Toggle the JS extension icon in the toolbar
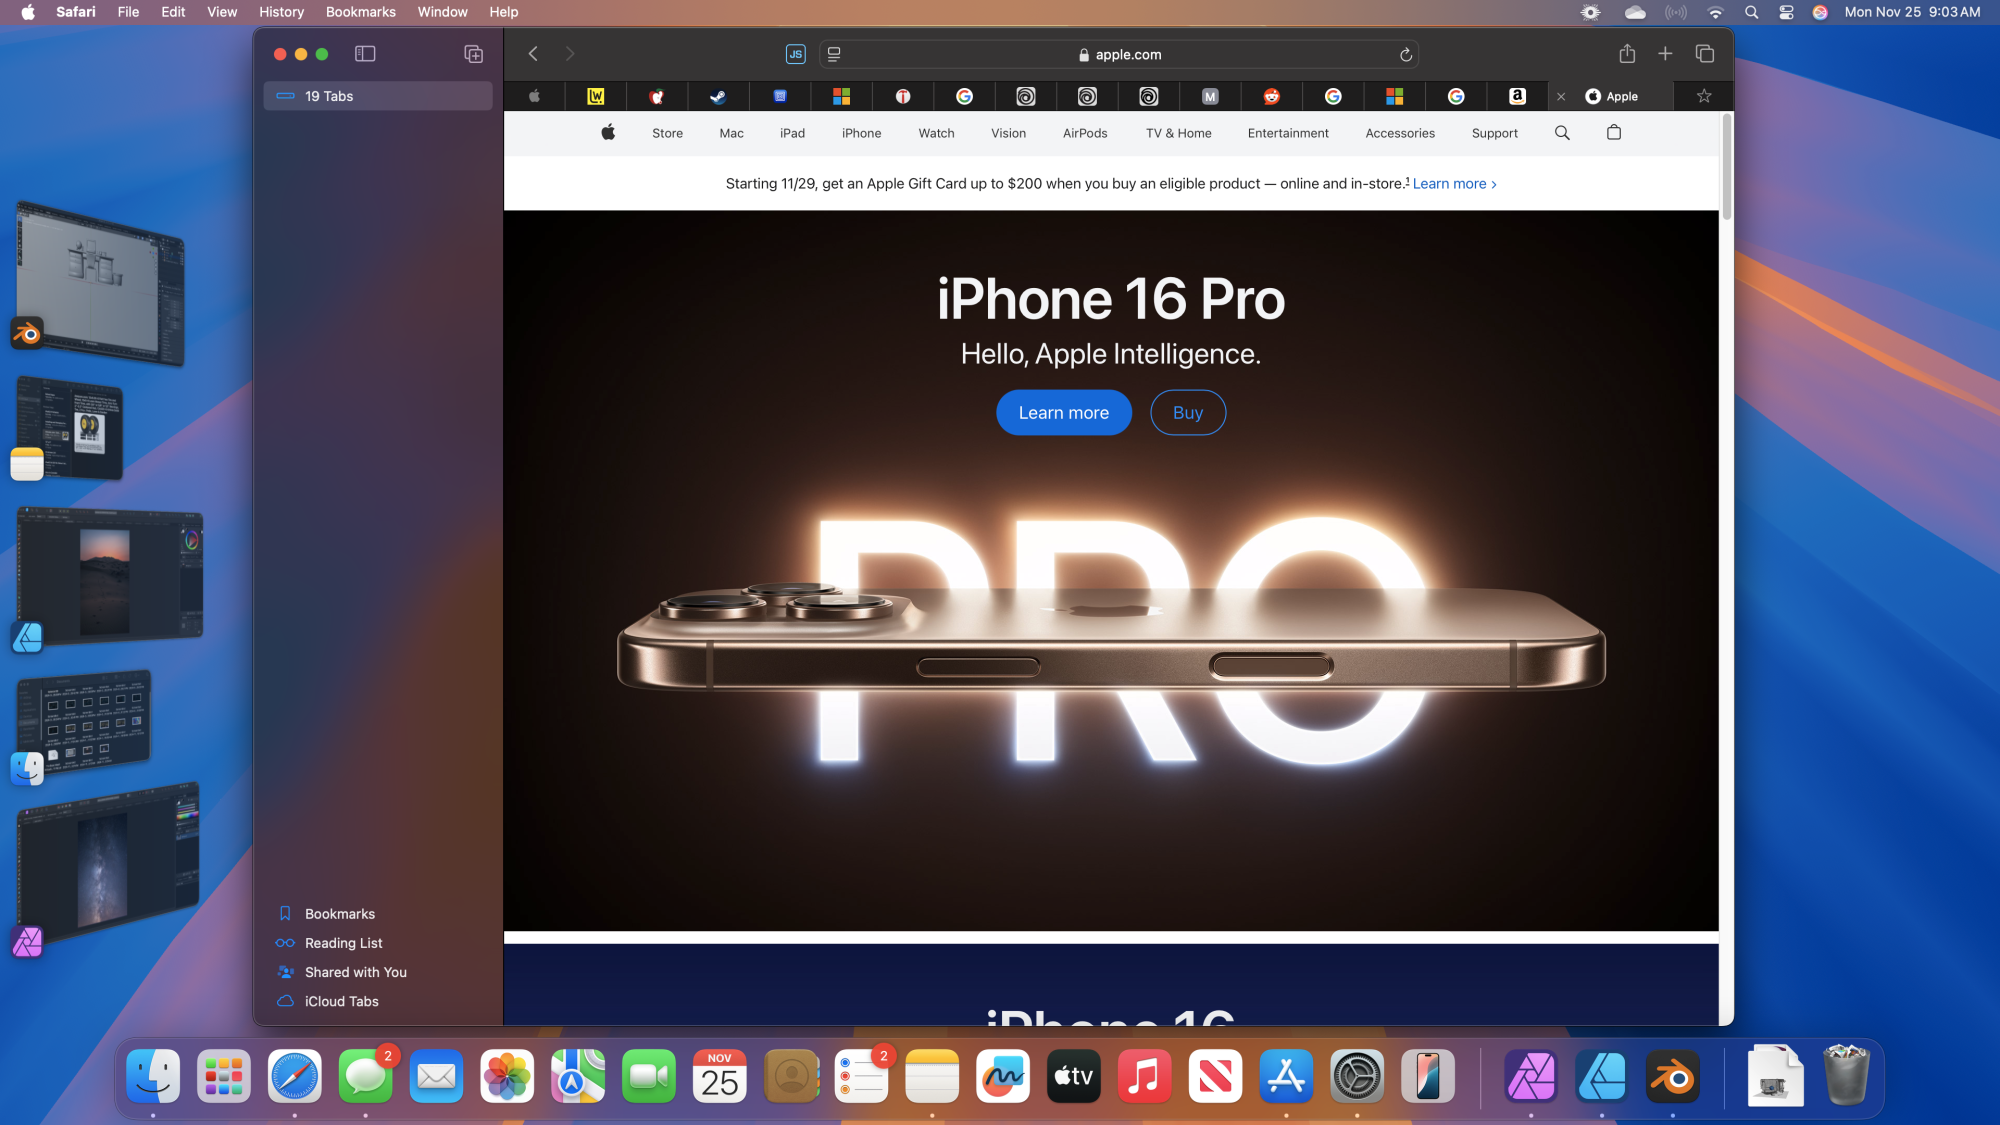The image size is (2000, 1125). (x=795, y=54)
